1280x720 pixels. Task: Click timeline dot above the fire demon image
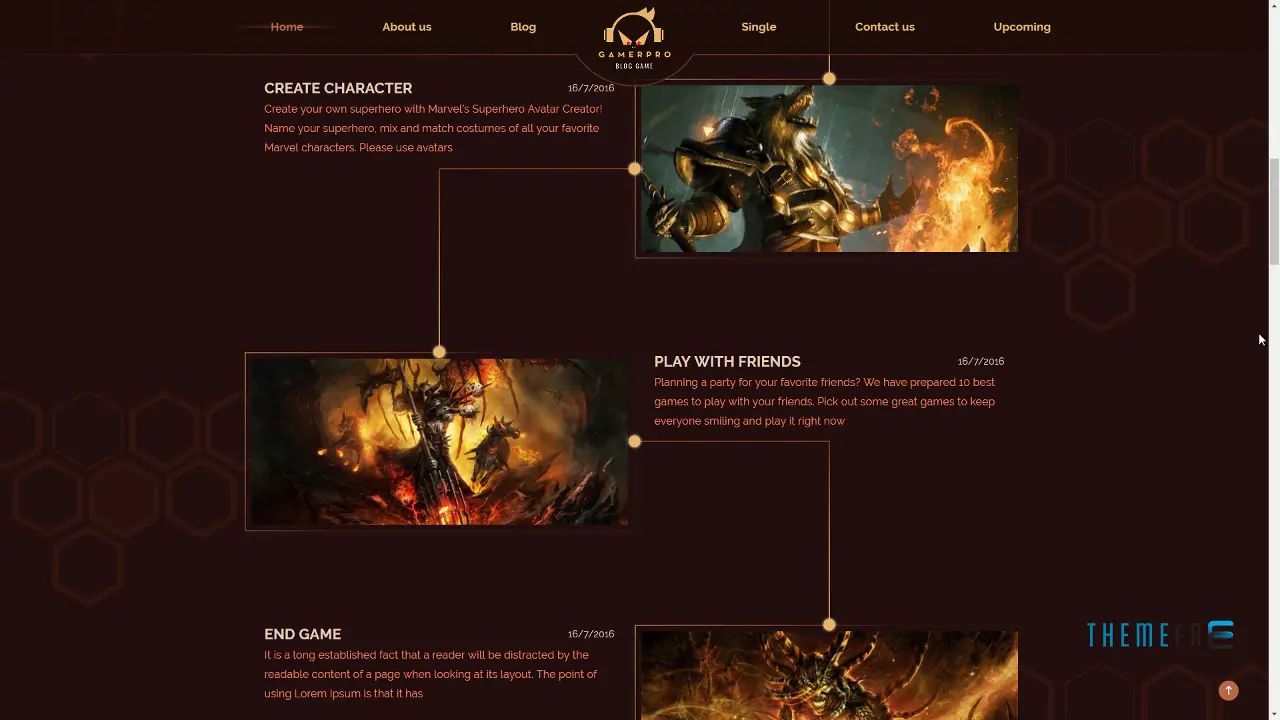point(439,351)
